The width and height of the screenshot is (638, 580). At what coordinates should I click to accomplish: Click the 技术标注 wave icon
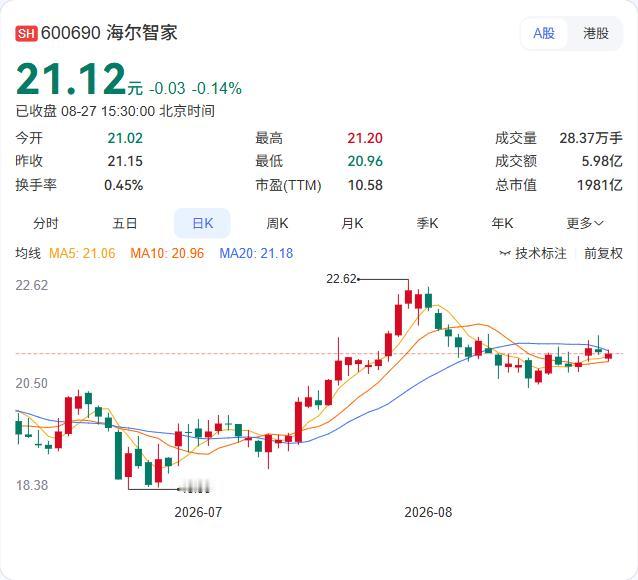[x=505, y=254]
